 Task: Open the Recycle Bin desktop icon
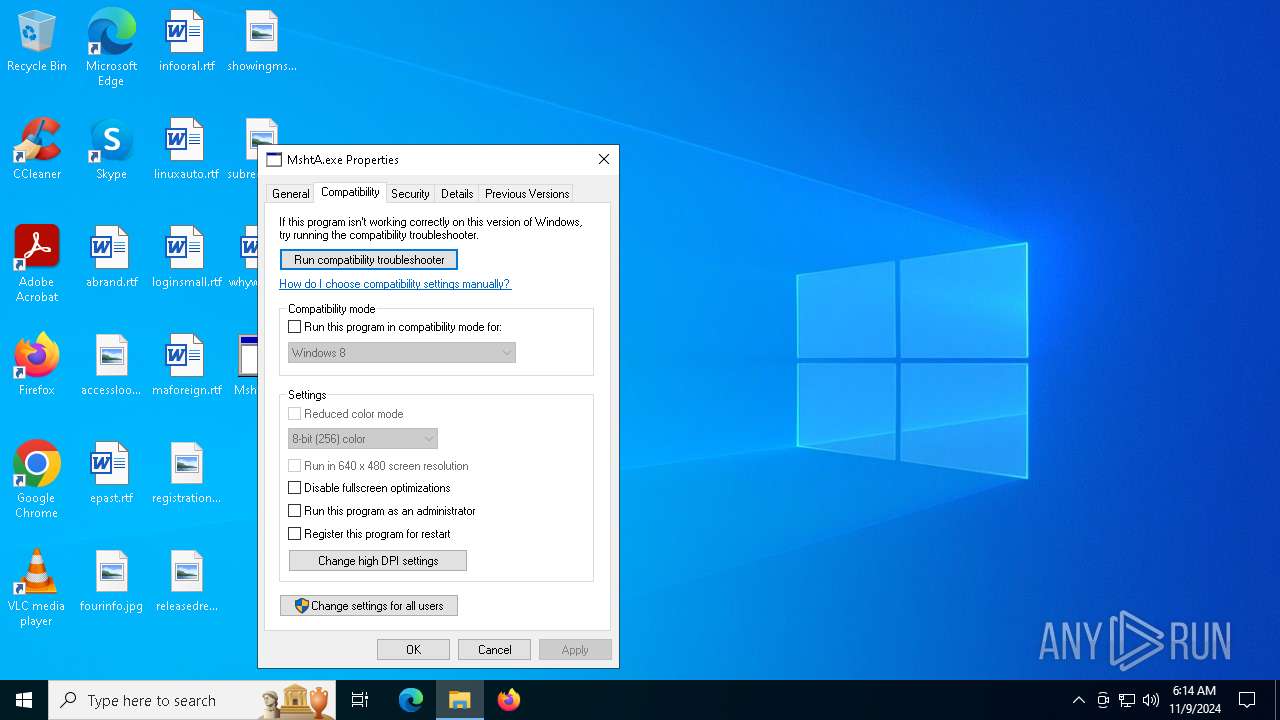37,42
